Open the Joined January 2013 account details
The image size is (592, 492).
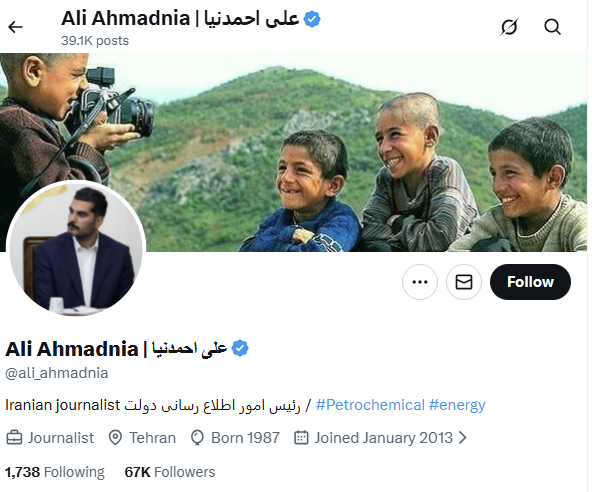tap(384, 438)
